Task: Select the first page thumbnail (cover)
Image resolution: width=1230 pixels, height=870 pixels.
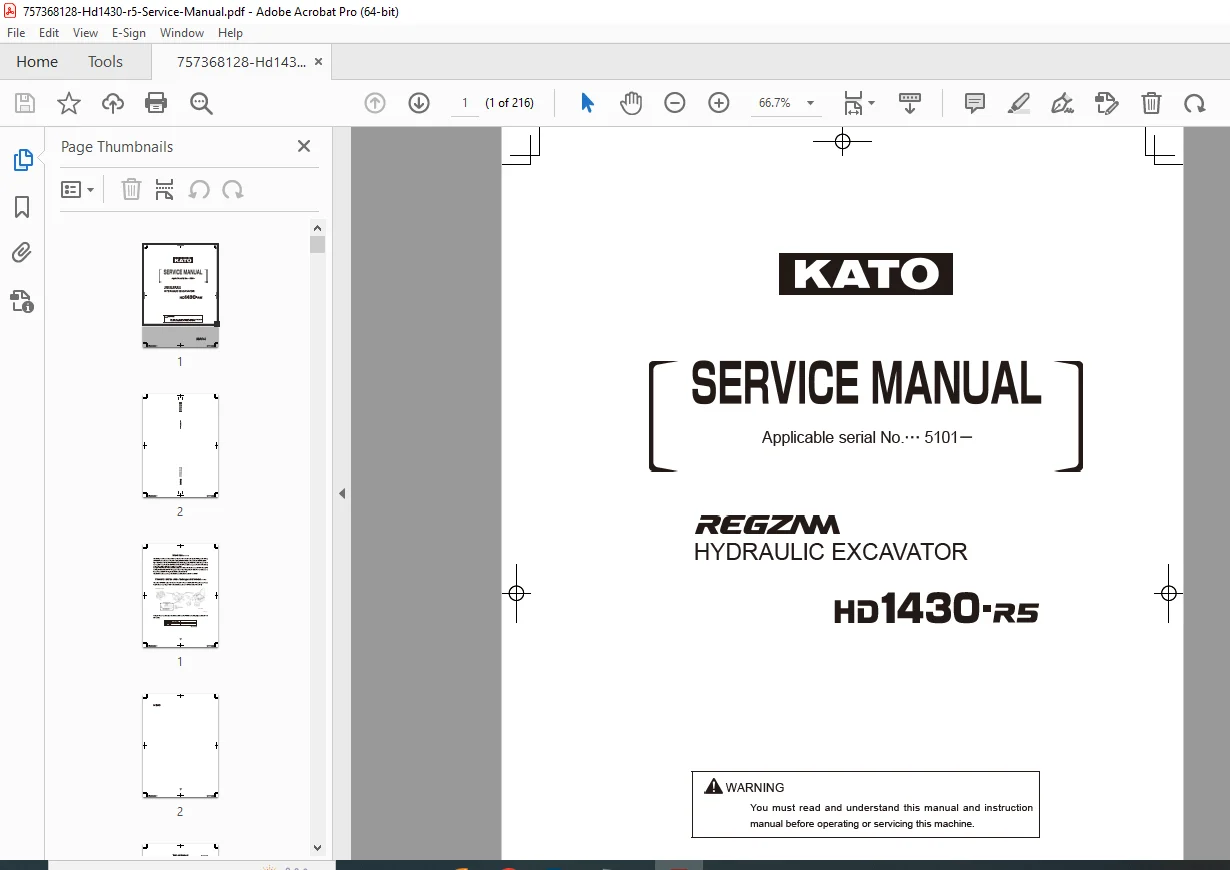Action: click(180, 295)
